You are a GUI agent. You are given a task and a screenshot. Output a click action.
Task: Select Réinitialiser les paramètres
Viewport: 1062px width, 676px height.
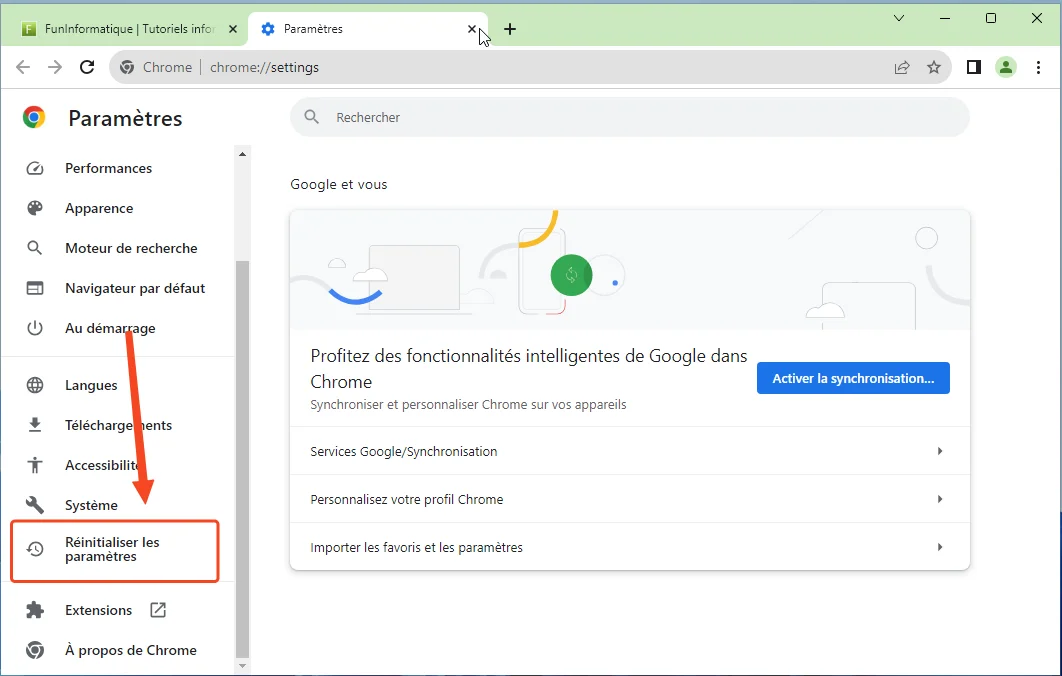click(114, 550)
